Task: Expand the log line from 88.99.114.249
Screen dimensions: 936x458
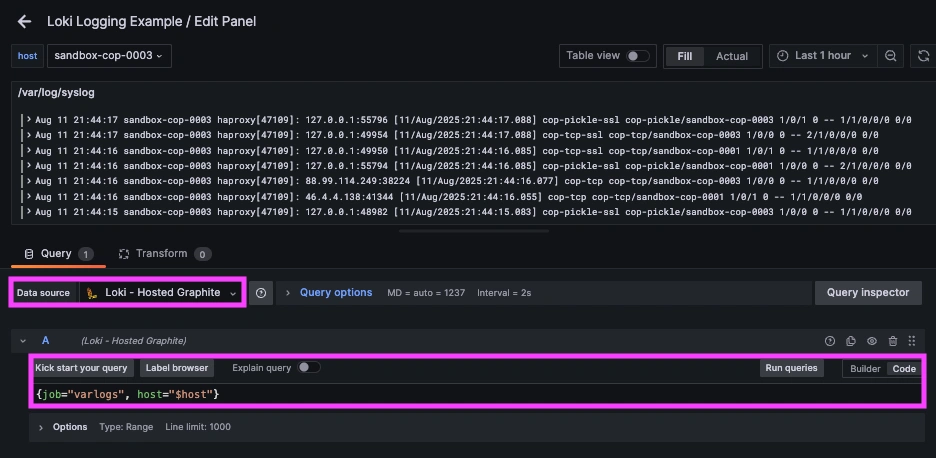Action: coord(28,180)
